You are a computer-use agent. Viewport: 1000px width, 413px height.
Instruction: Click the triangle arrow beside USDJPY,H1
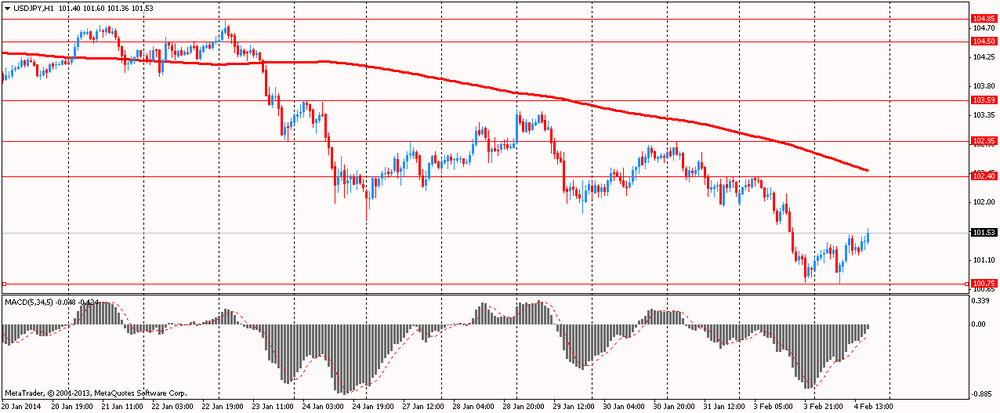[x=6, y=8]
